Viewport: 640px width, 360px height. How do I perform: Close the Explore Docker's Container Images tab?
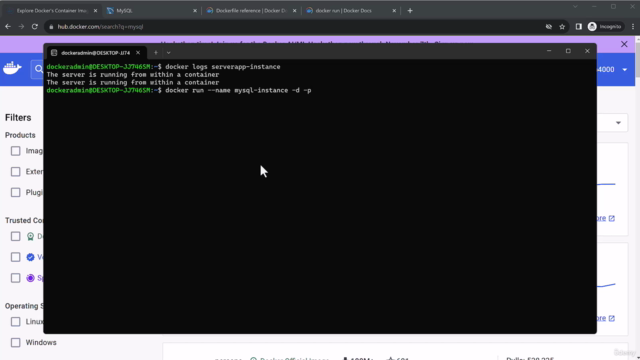point(96,11)
